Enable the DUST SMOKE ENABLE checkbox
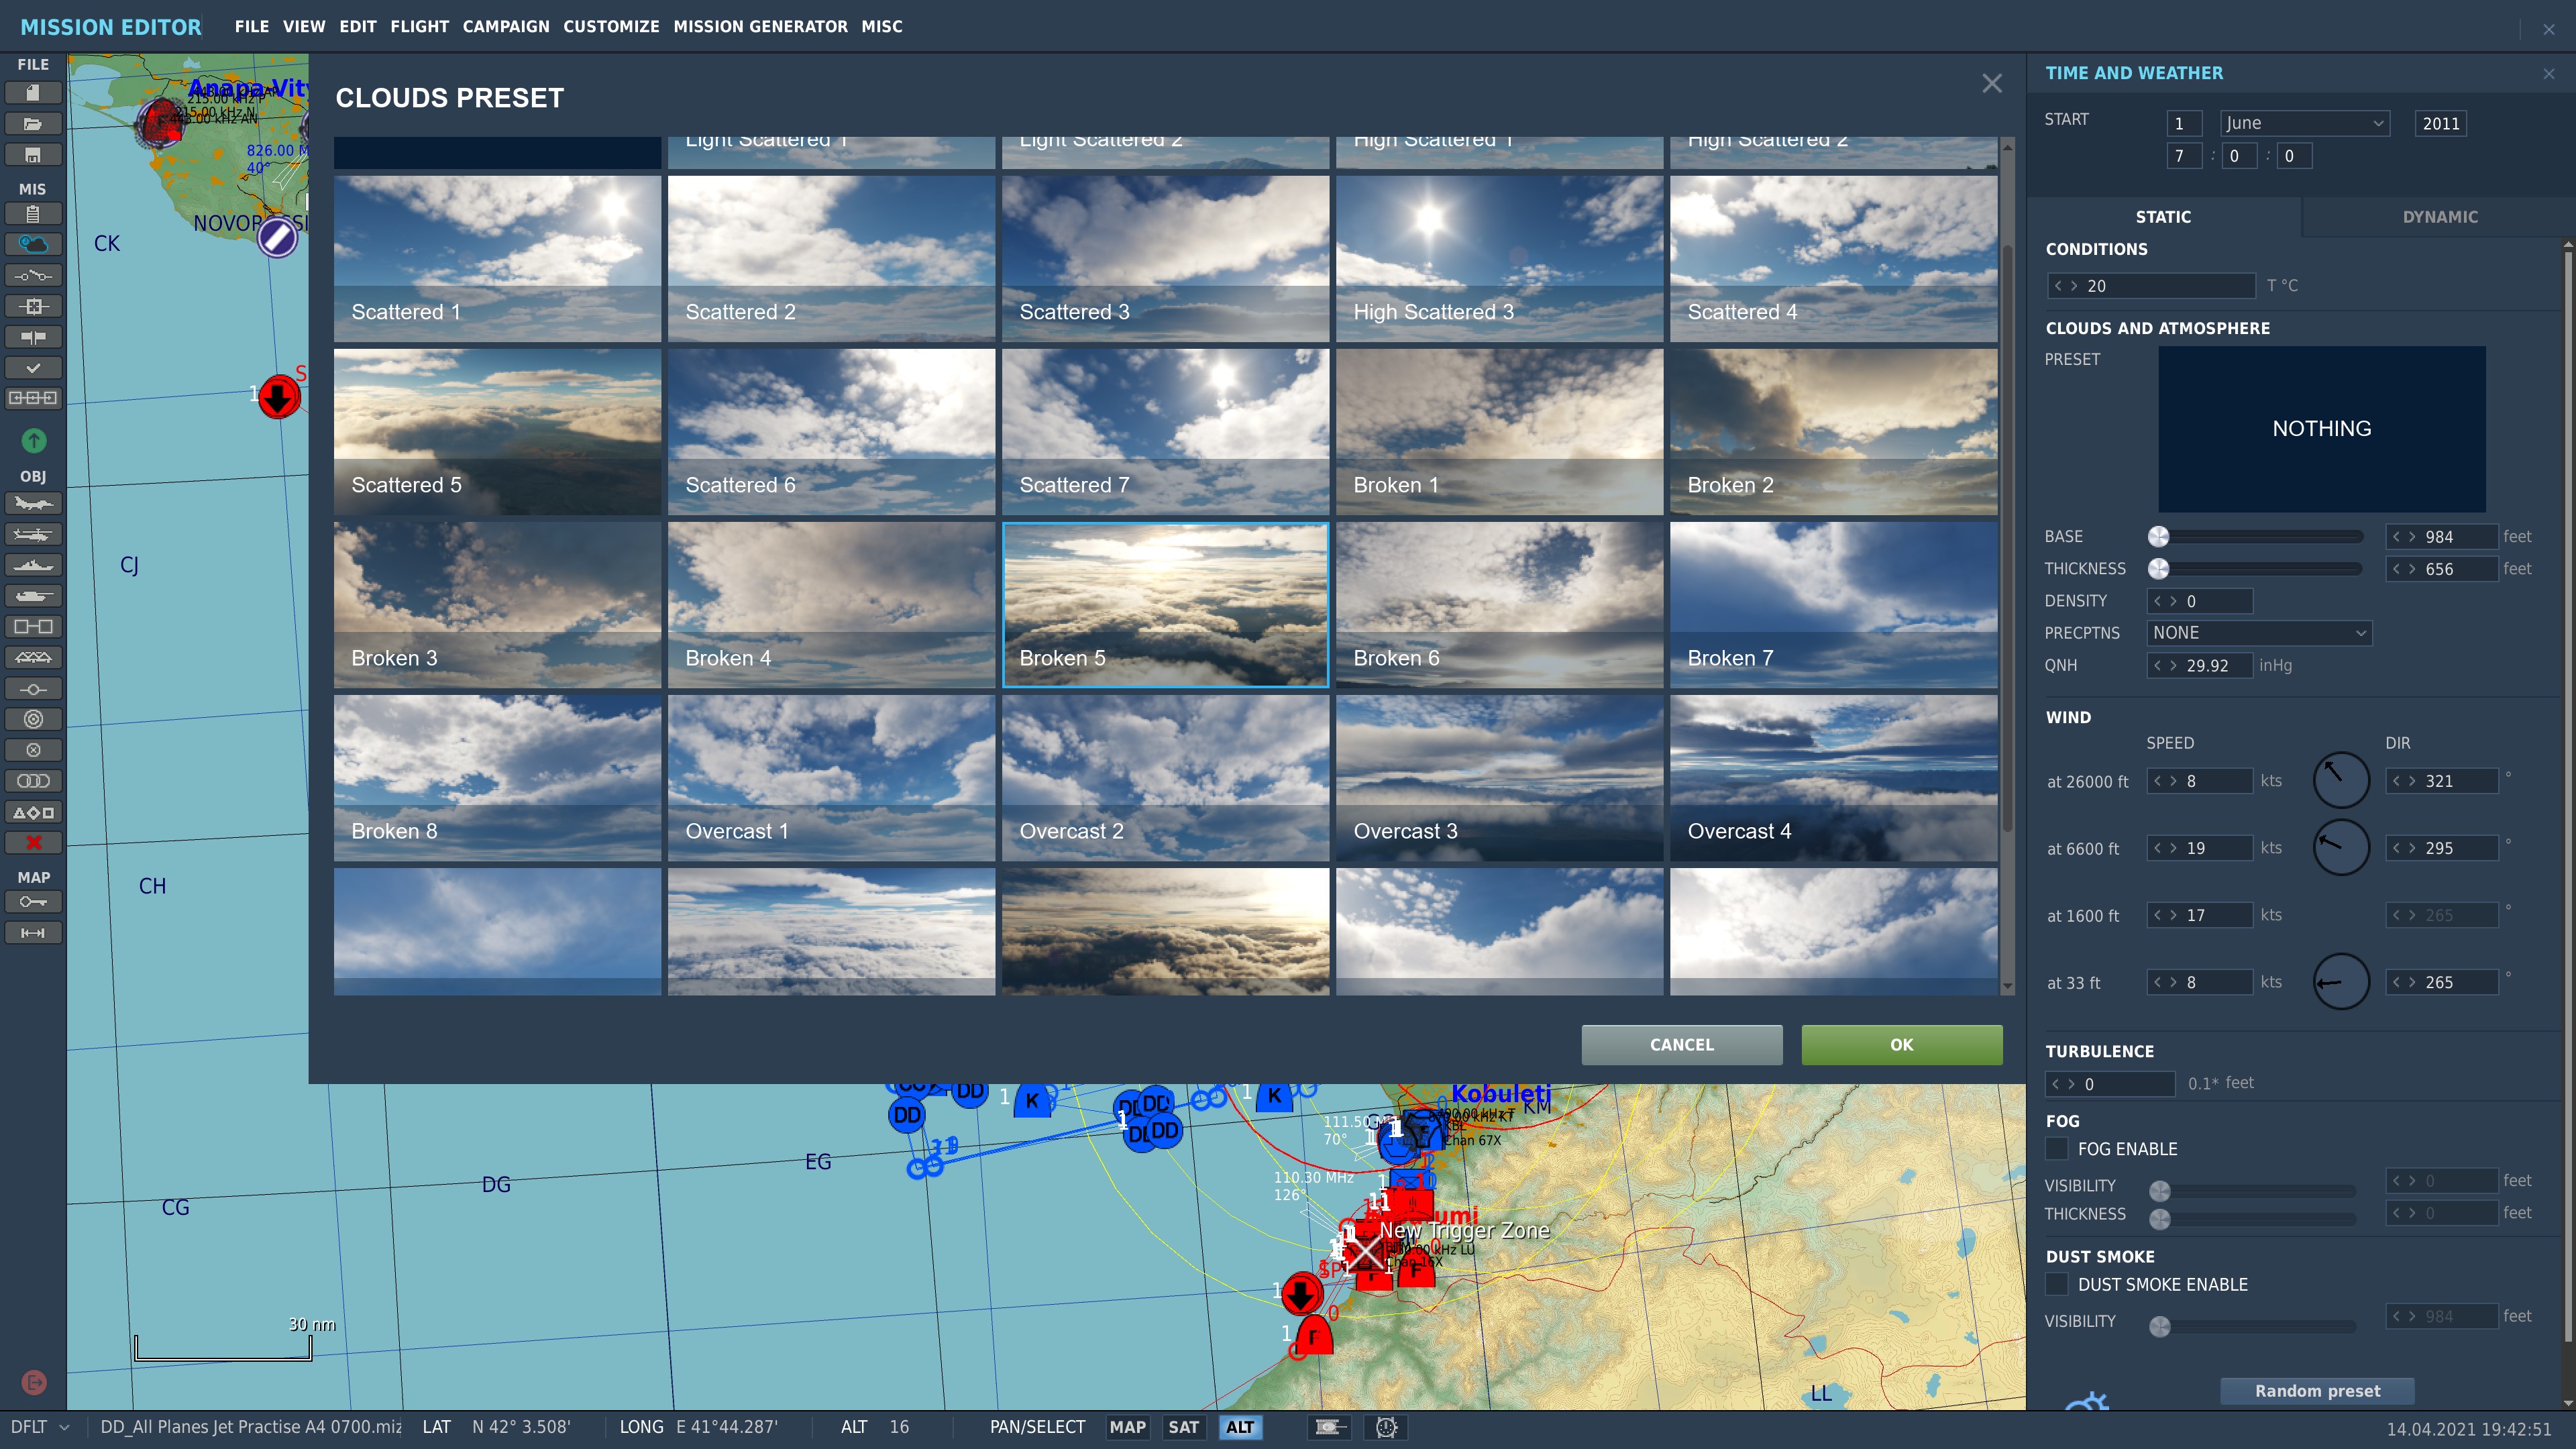The image size is (2576, 1449). coord(2057,1284)
